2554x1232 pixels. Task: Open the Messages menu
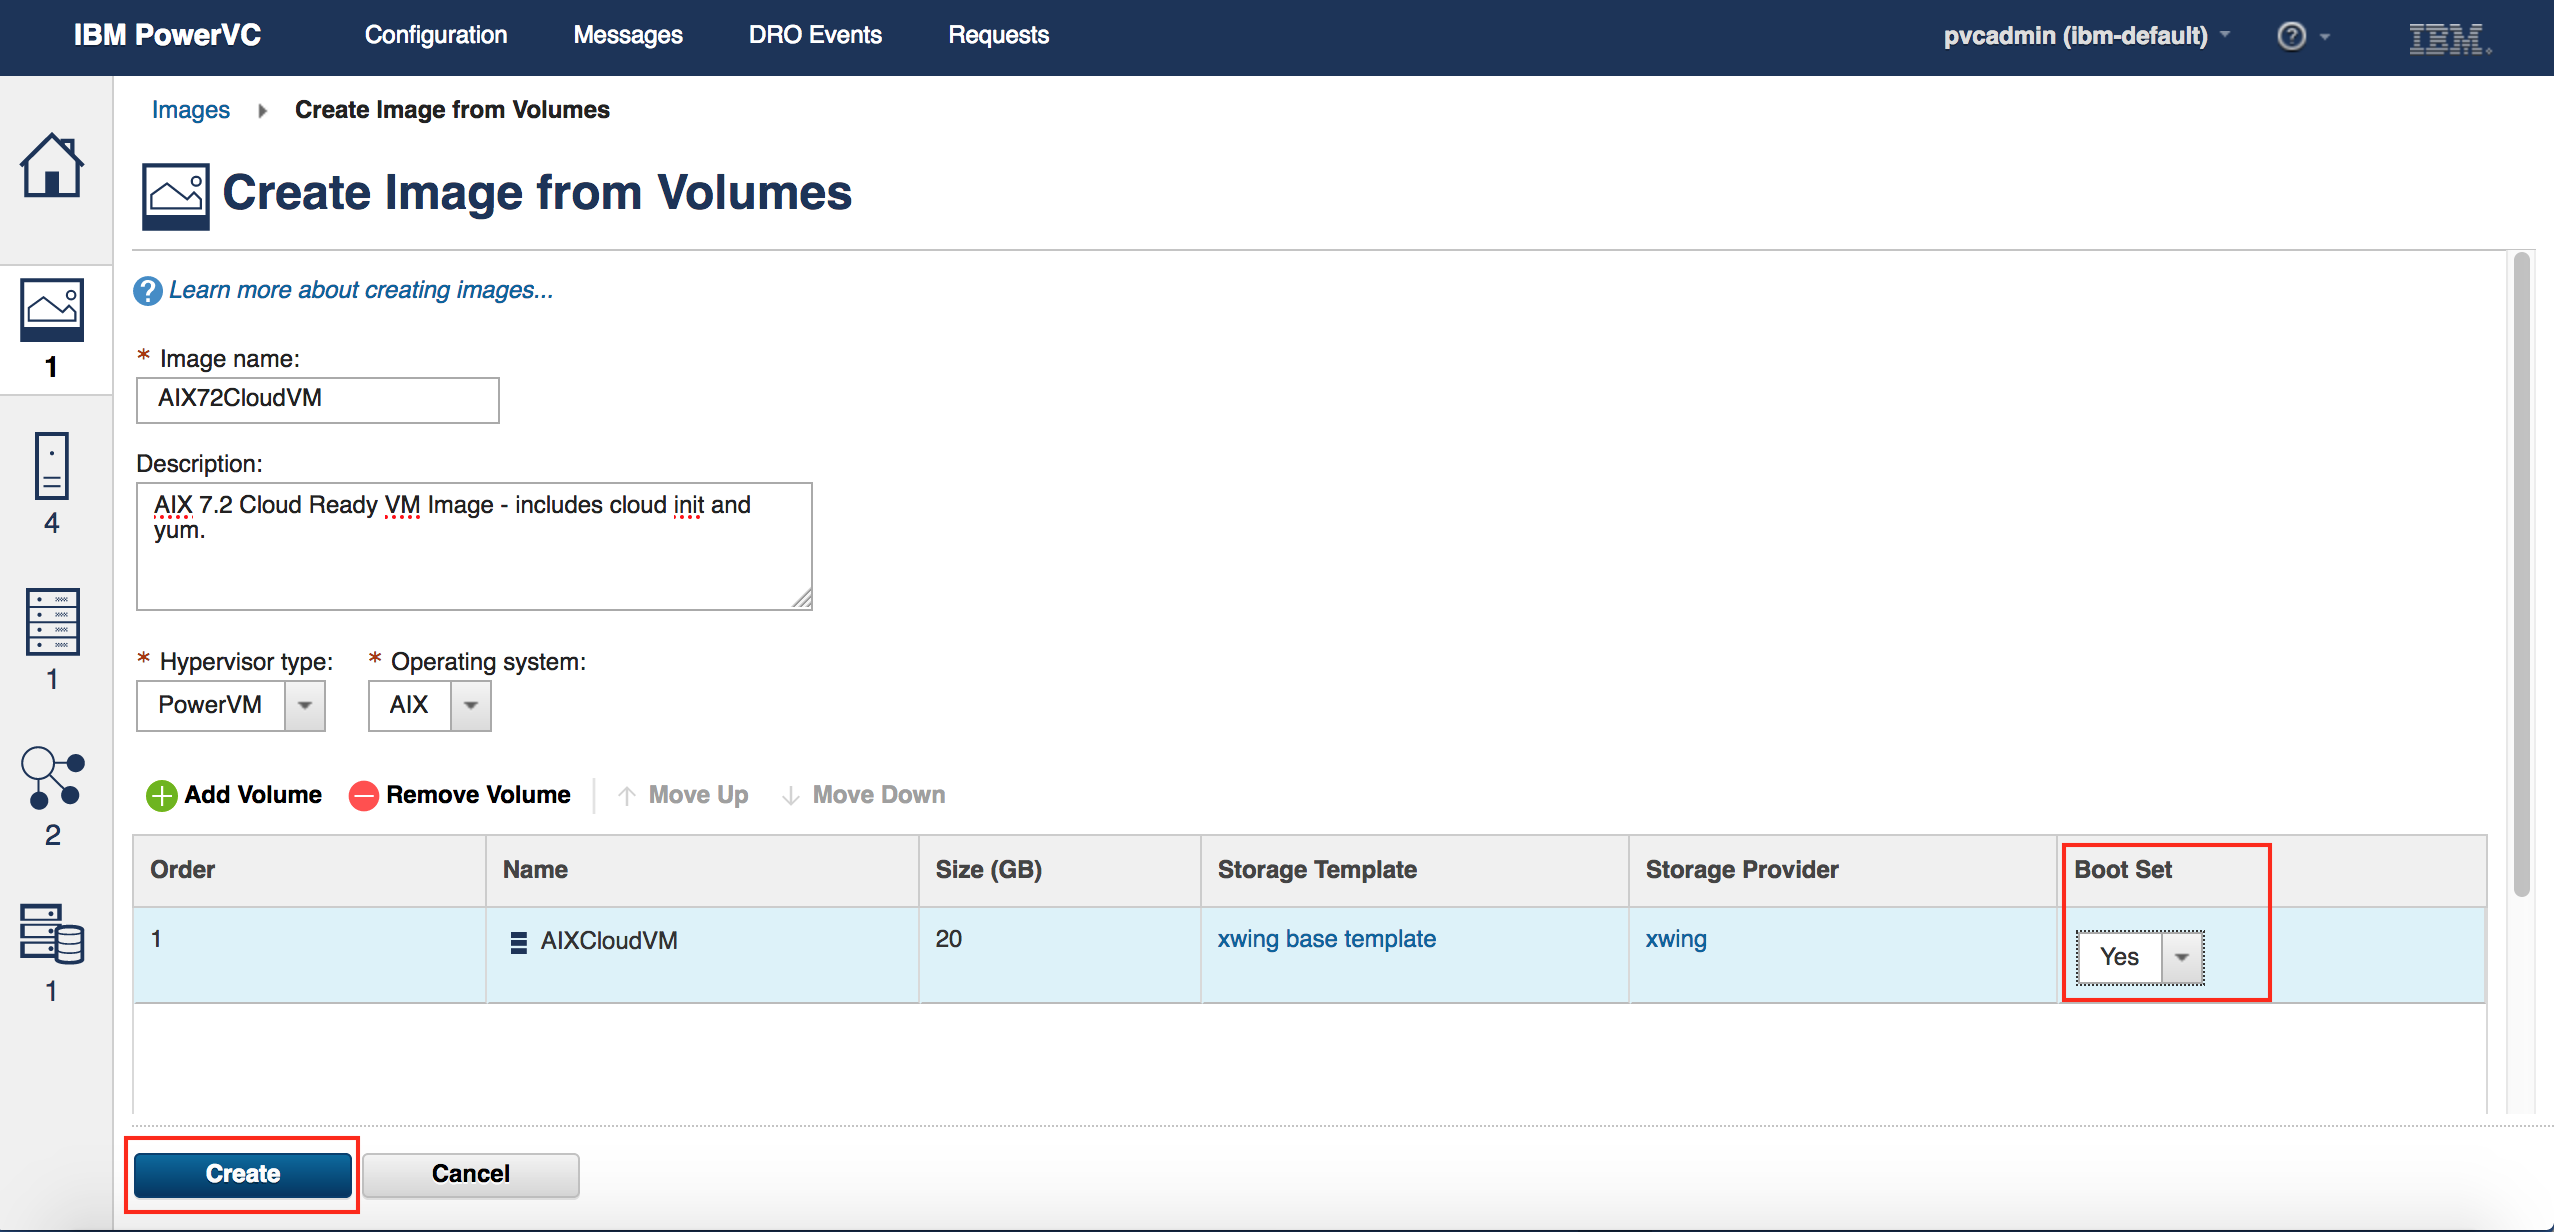click(628, 35)
